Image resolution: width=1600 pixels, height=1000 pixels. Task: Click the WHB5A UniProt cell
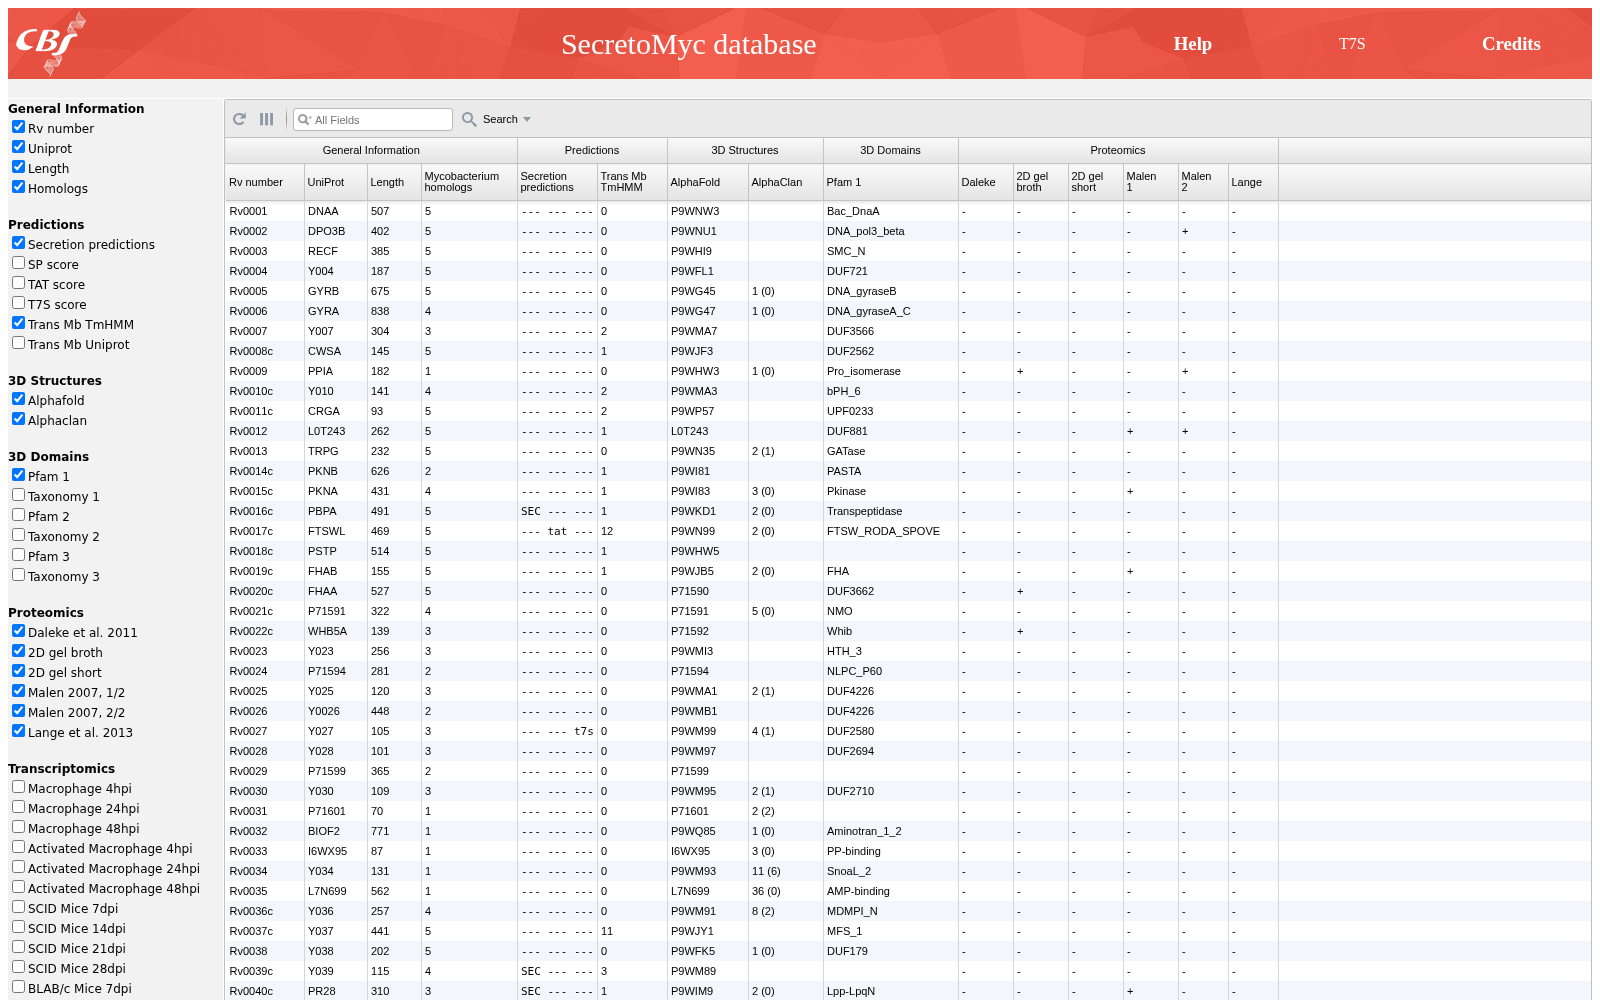(x=335, y=631)
